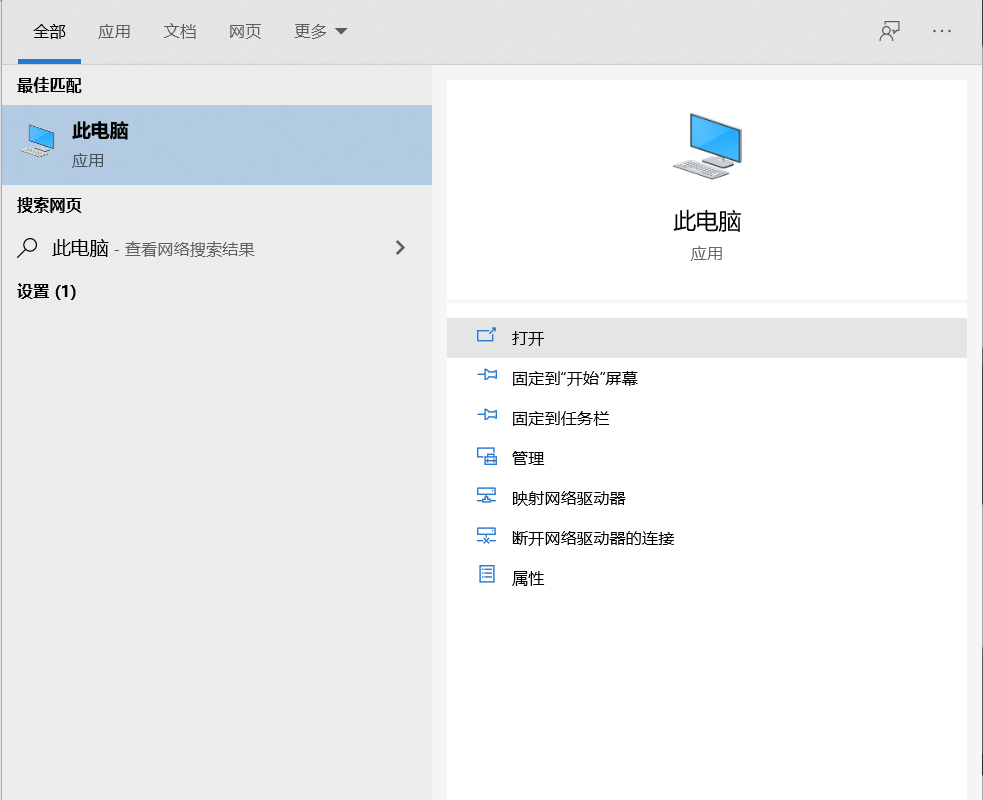Click the 应用 label under preview title
Image resolution: width=983 pixels, height=800 pixels.
tap(707, 254)
